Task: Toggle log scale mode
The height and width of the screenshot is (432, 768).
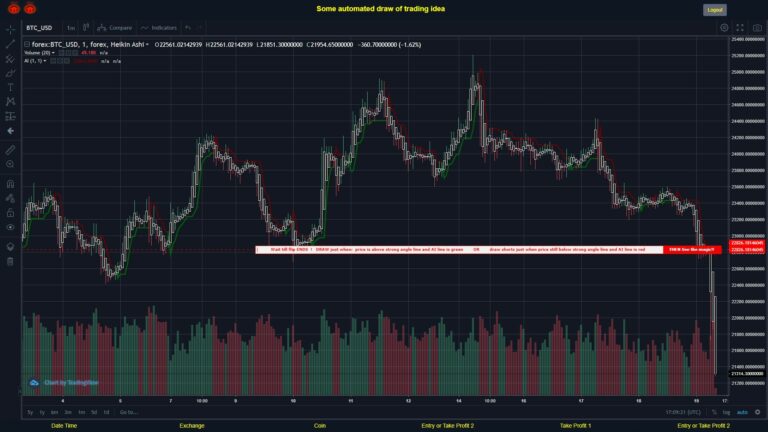Action: [726, 412]
